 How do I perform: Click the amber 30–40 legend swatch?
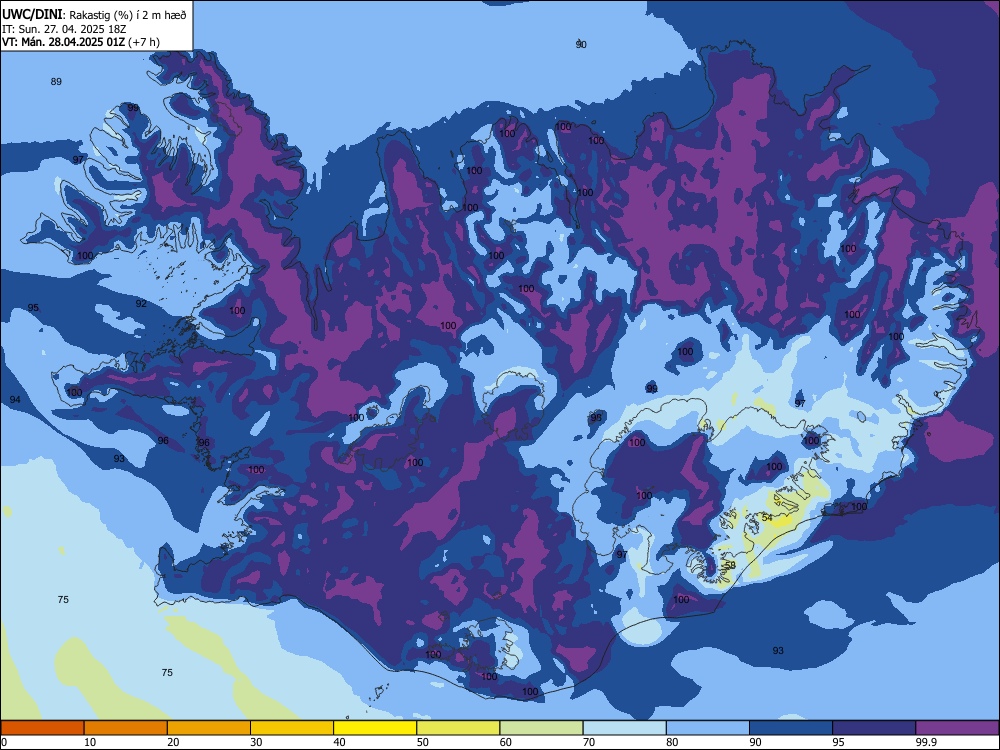(292, 728)
